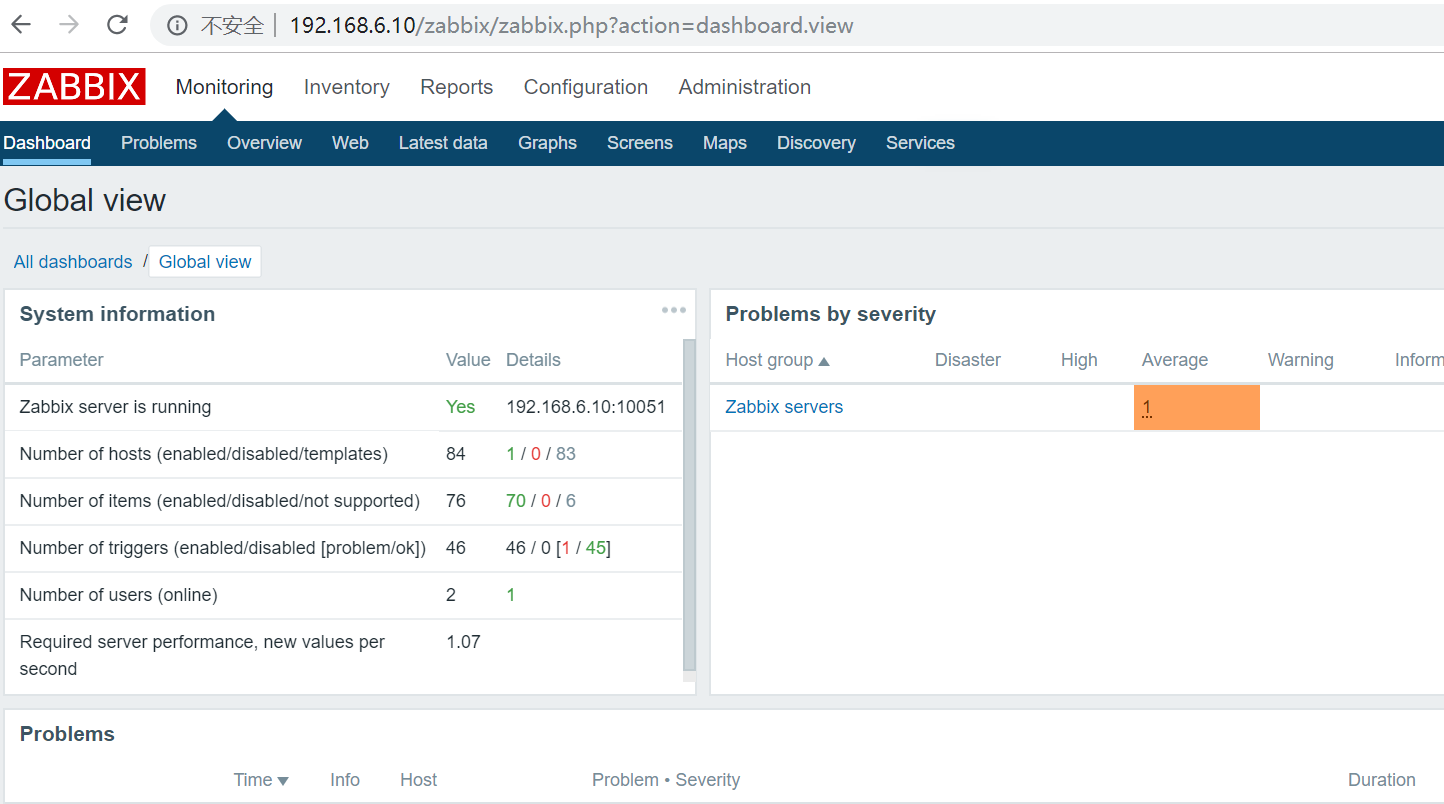Screen dimensions: 1444x804
Task: Click the Average column header
Action: (1174, 360)
